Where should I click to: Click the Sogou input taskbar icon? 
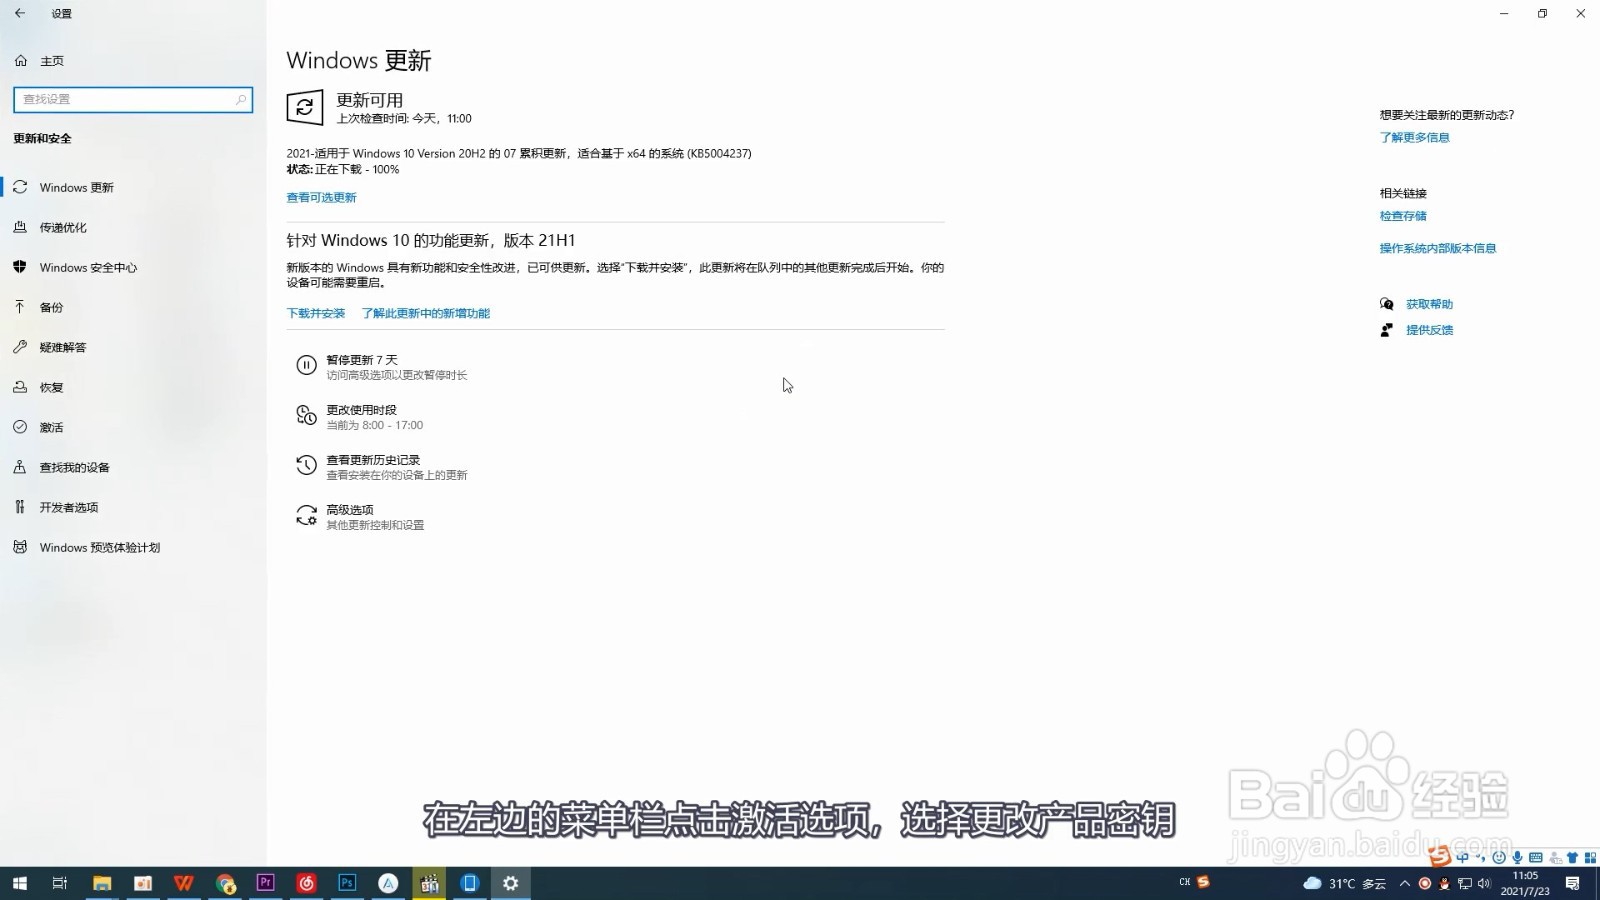(x=1203, y=882)
